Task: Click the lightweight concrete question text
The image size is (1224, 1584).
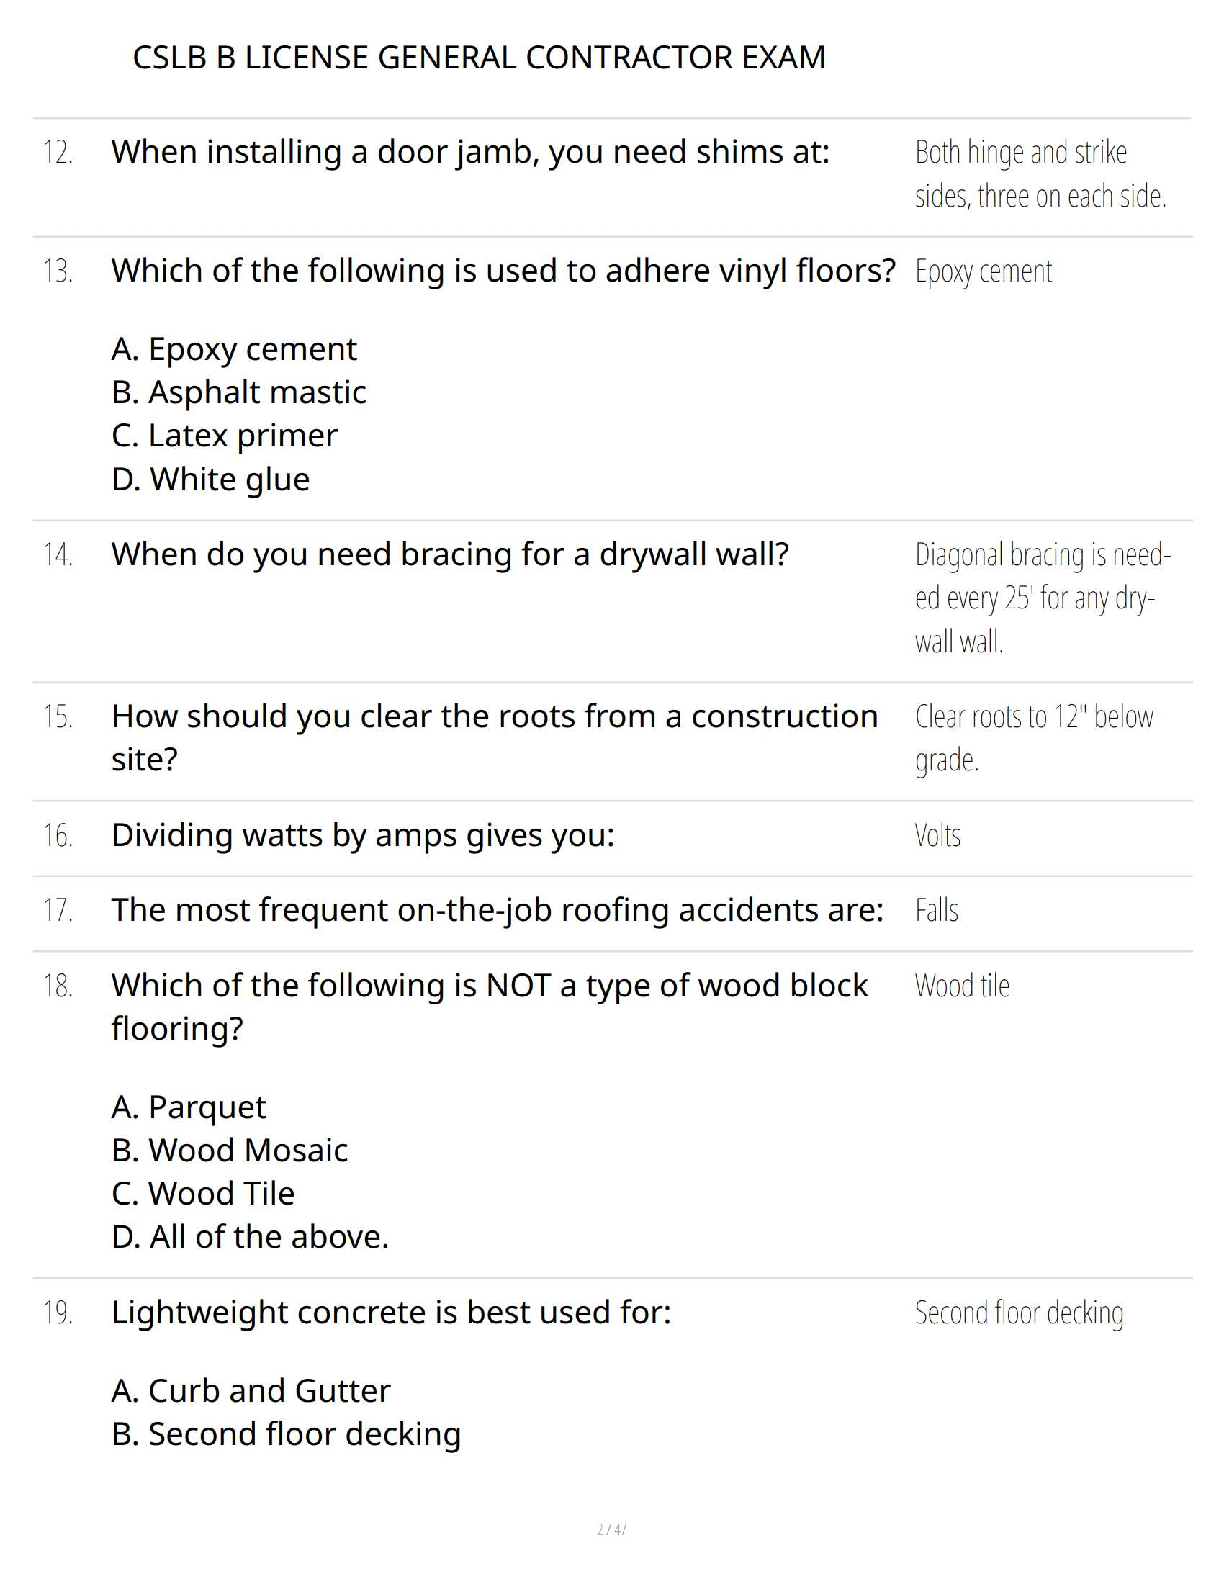Action: pyautogui.click(x=391, y=1312)
